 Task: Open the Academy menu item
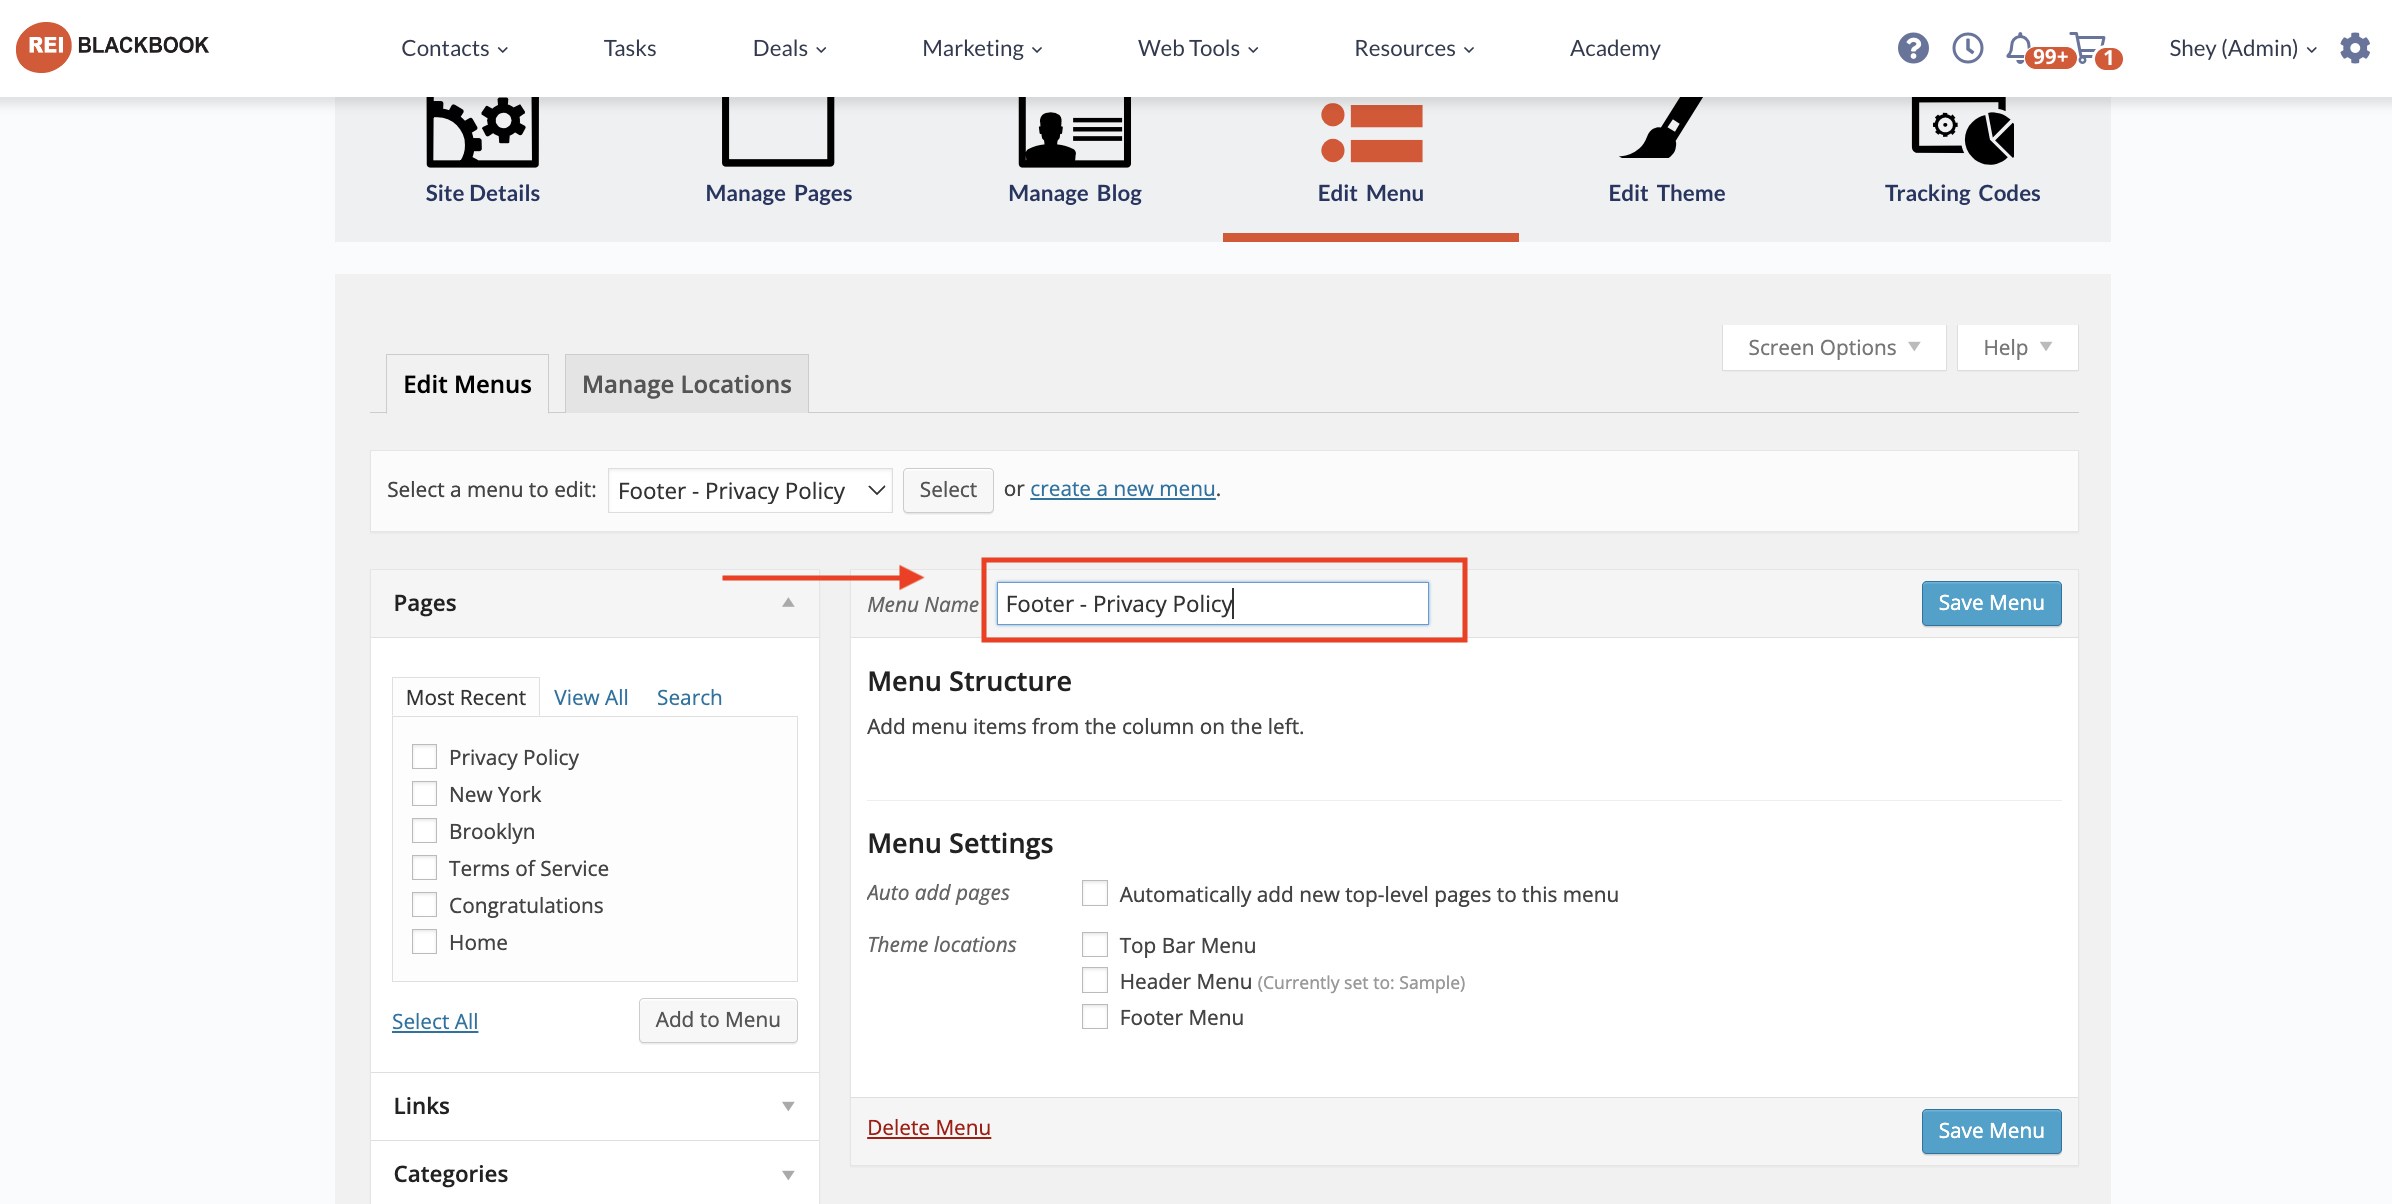point(1615,48)
